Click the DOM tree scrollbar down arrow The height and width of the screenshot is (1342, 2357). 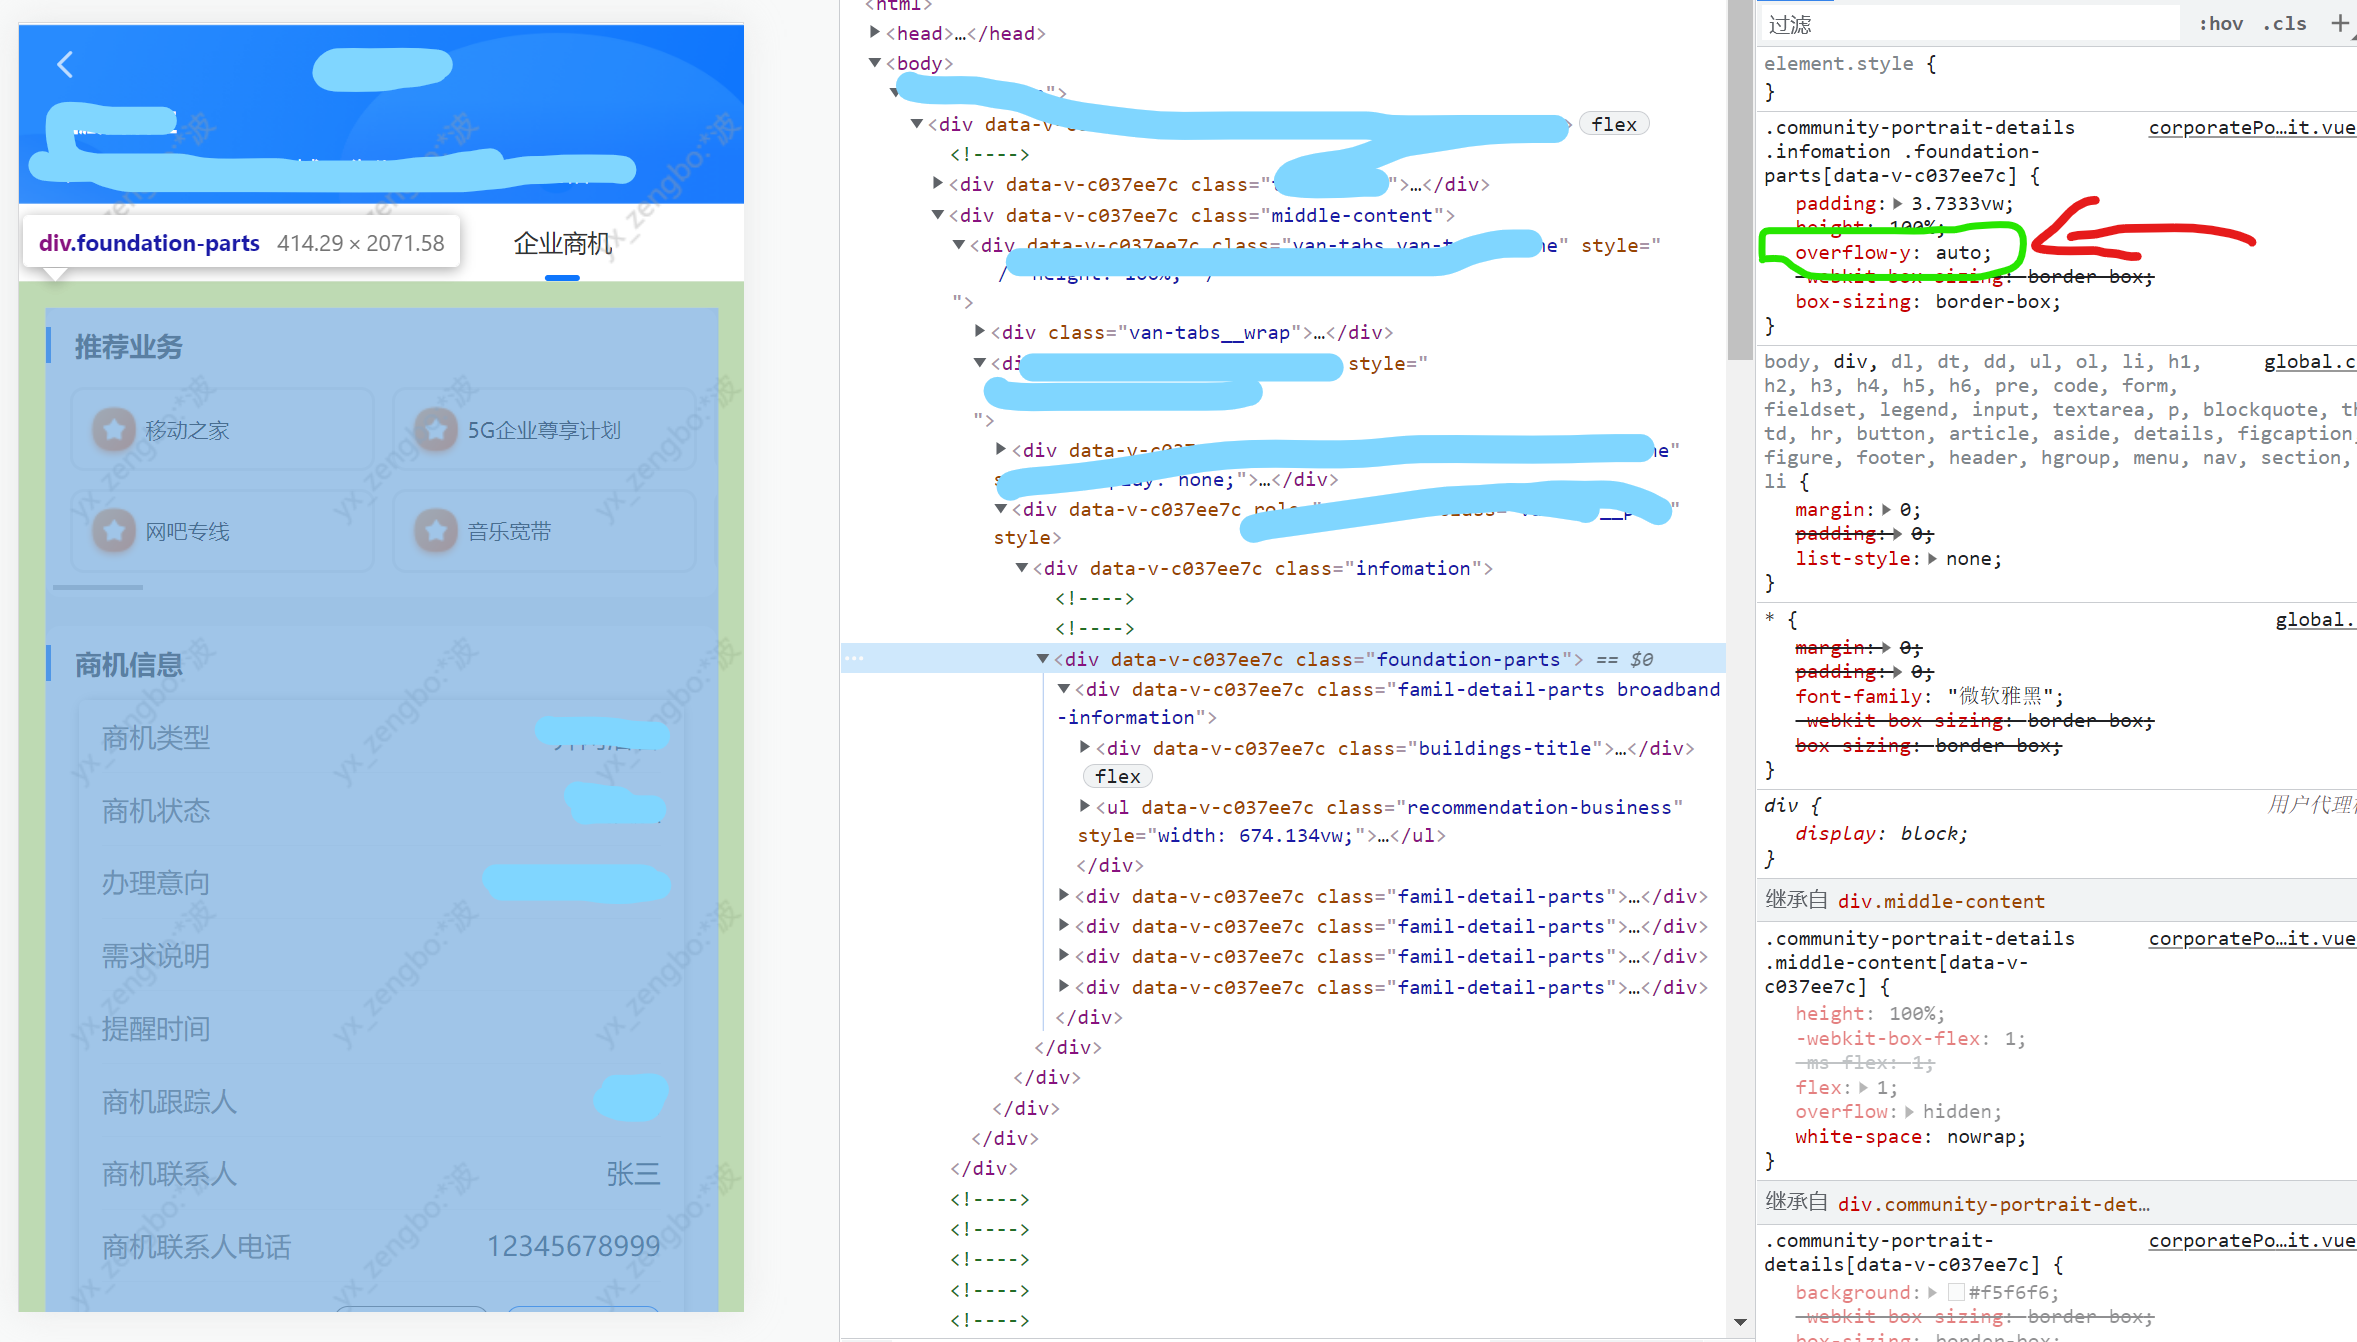tap(1740, 1322)
